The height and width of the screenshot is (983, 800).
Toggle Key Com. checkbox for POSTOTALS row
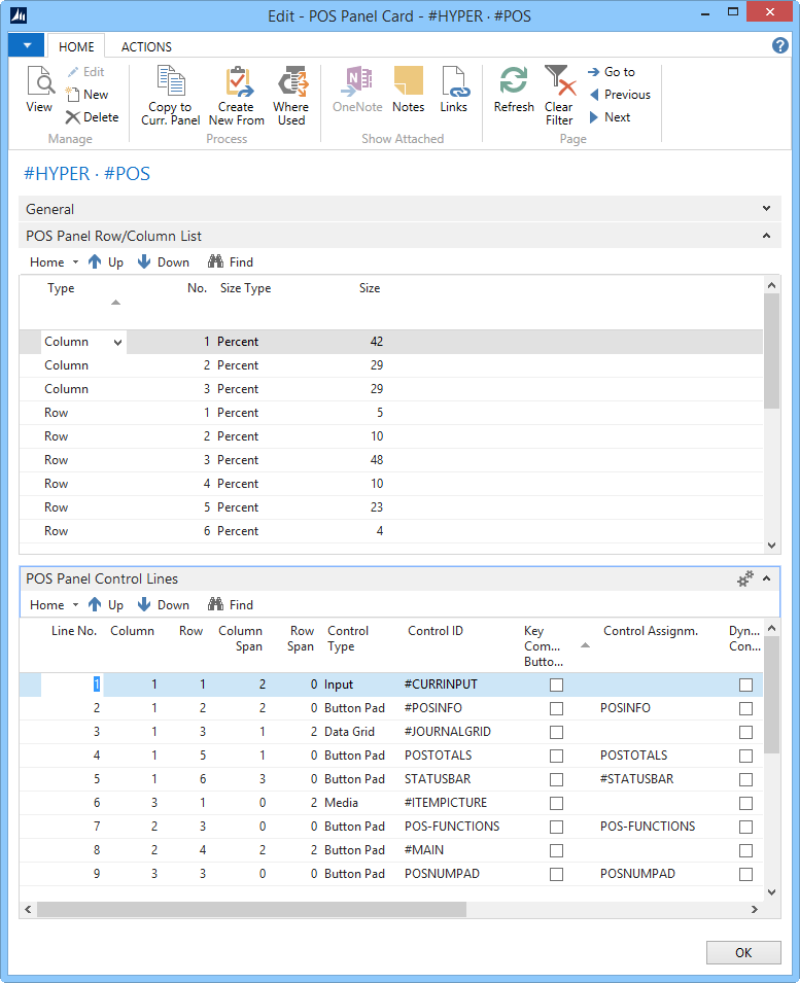[556, 756]
